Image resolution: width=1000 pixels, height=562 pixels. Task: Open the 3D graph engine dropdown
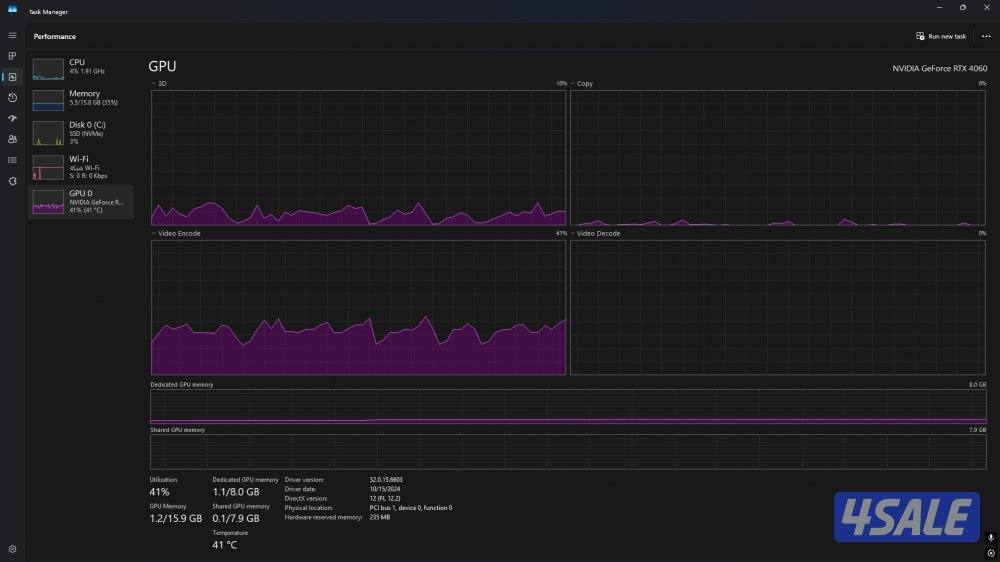coord(160,84)
